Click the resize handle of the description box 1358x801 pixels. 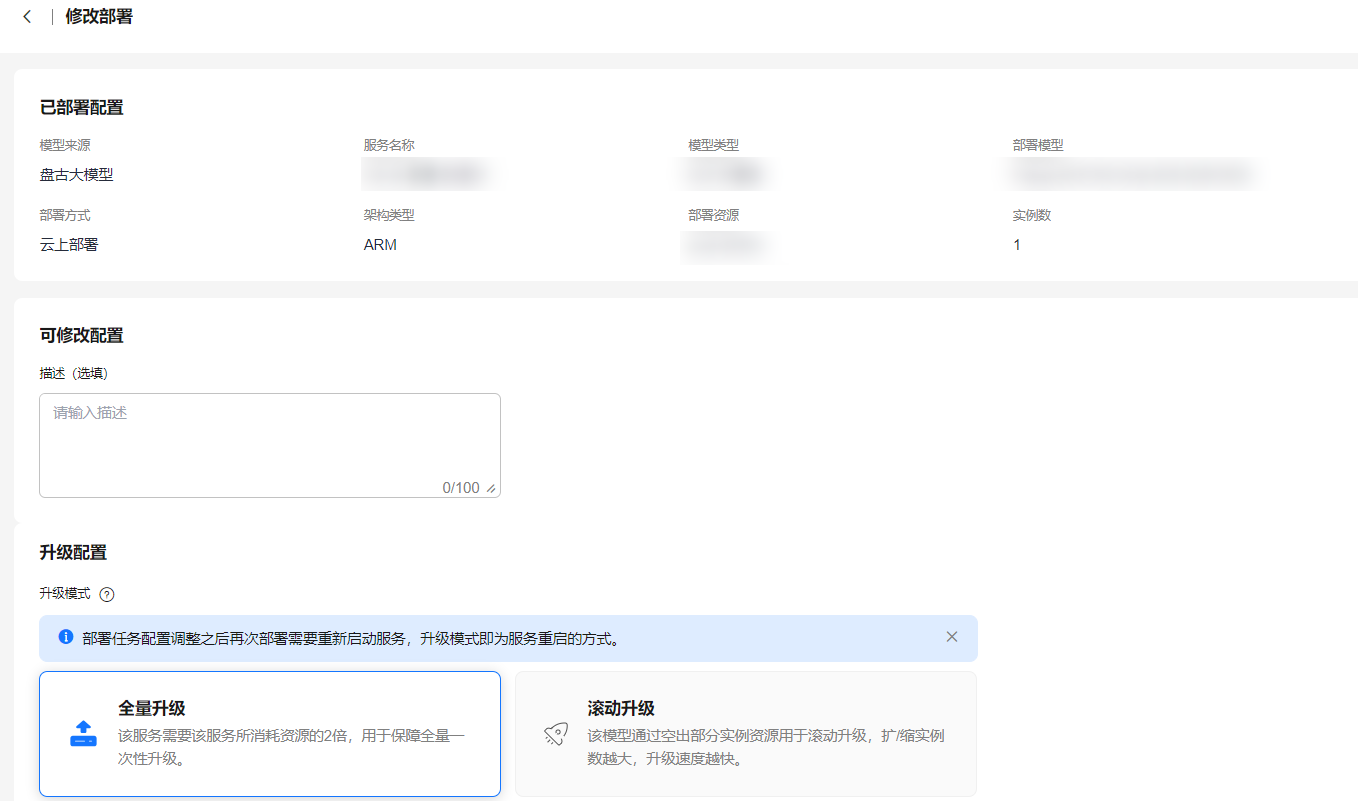491,488
